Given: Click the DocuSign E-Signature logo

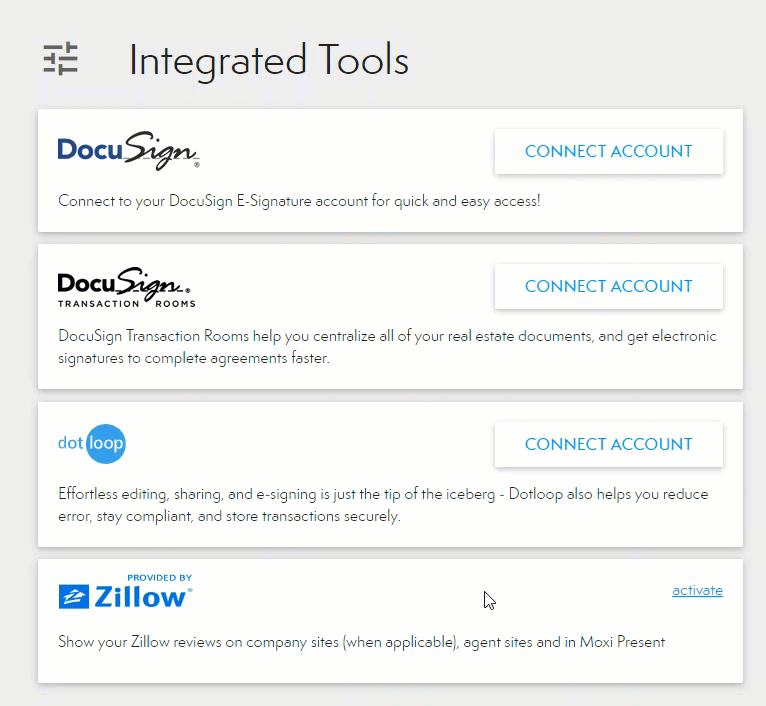Looking at the screenshot, I should (x=128, y=150).
